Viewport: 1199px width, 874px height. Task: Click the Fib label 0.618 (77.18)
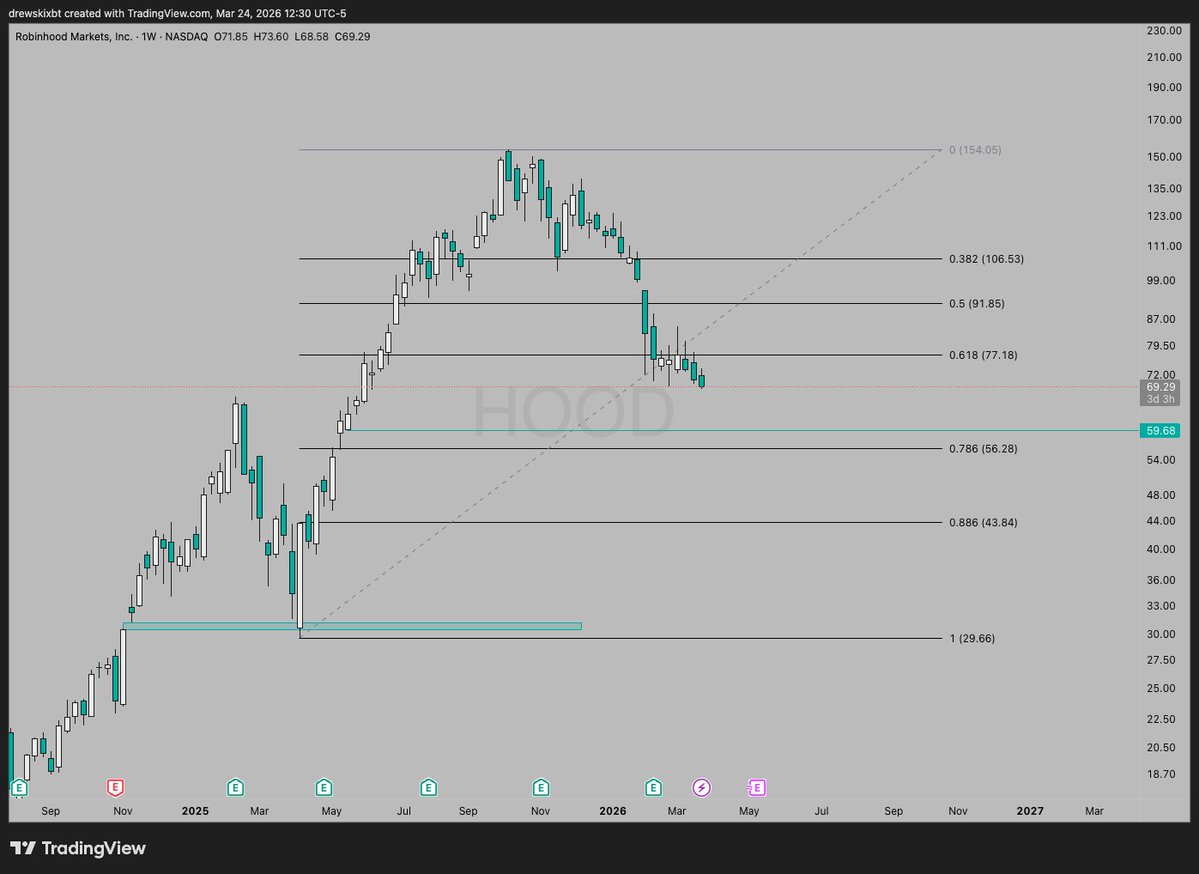(983, 355)
